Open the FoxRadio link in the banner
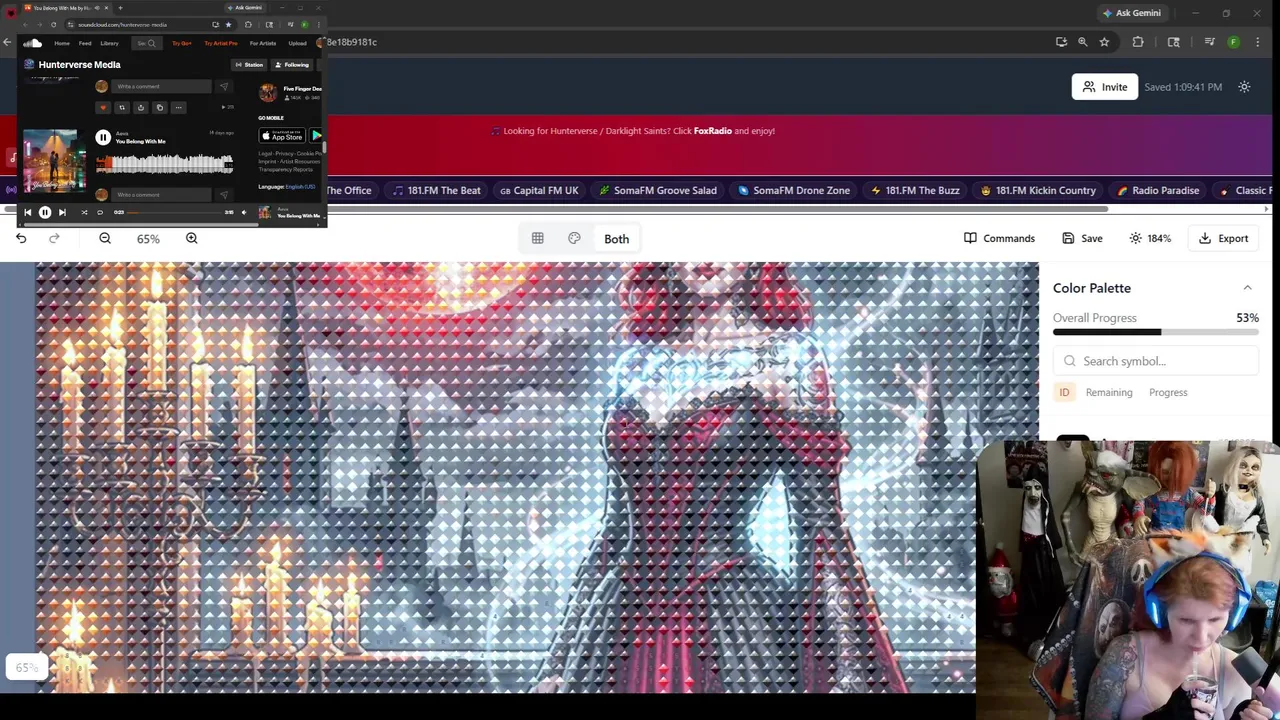The height and width of the screenshot is (720, 1280). coord(712,131)
